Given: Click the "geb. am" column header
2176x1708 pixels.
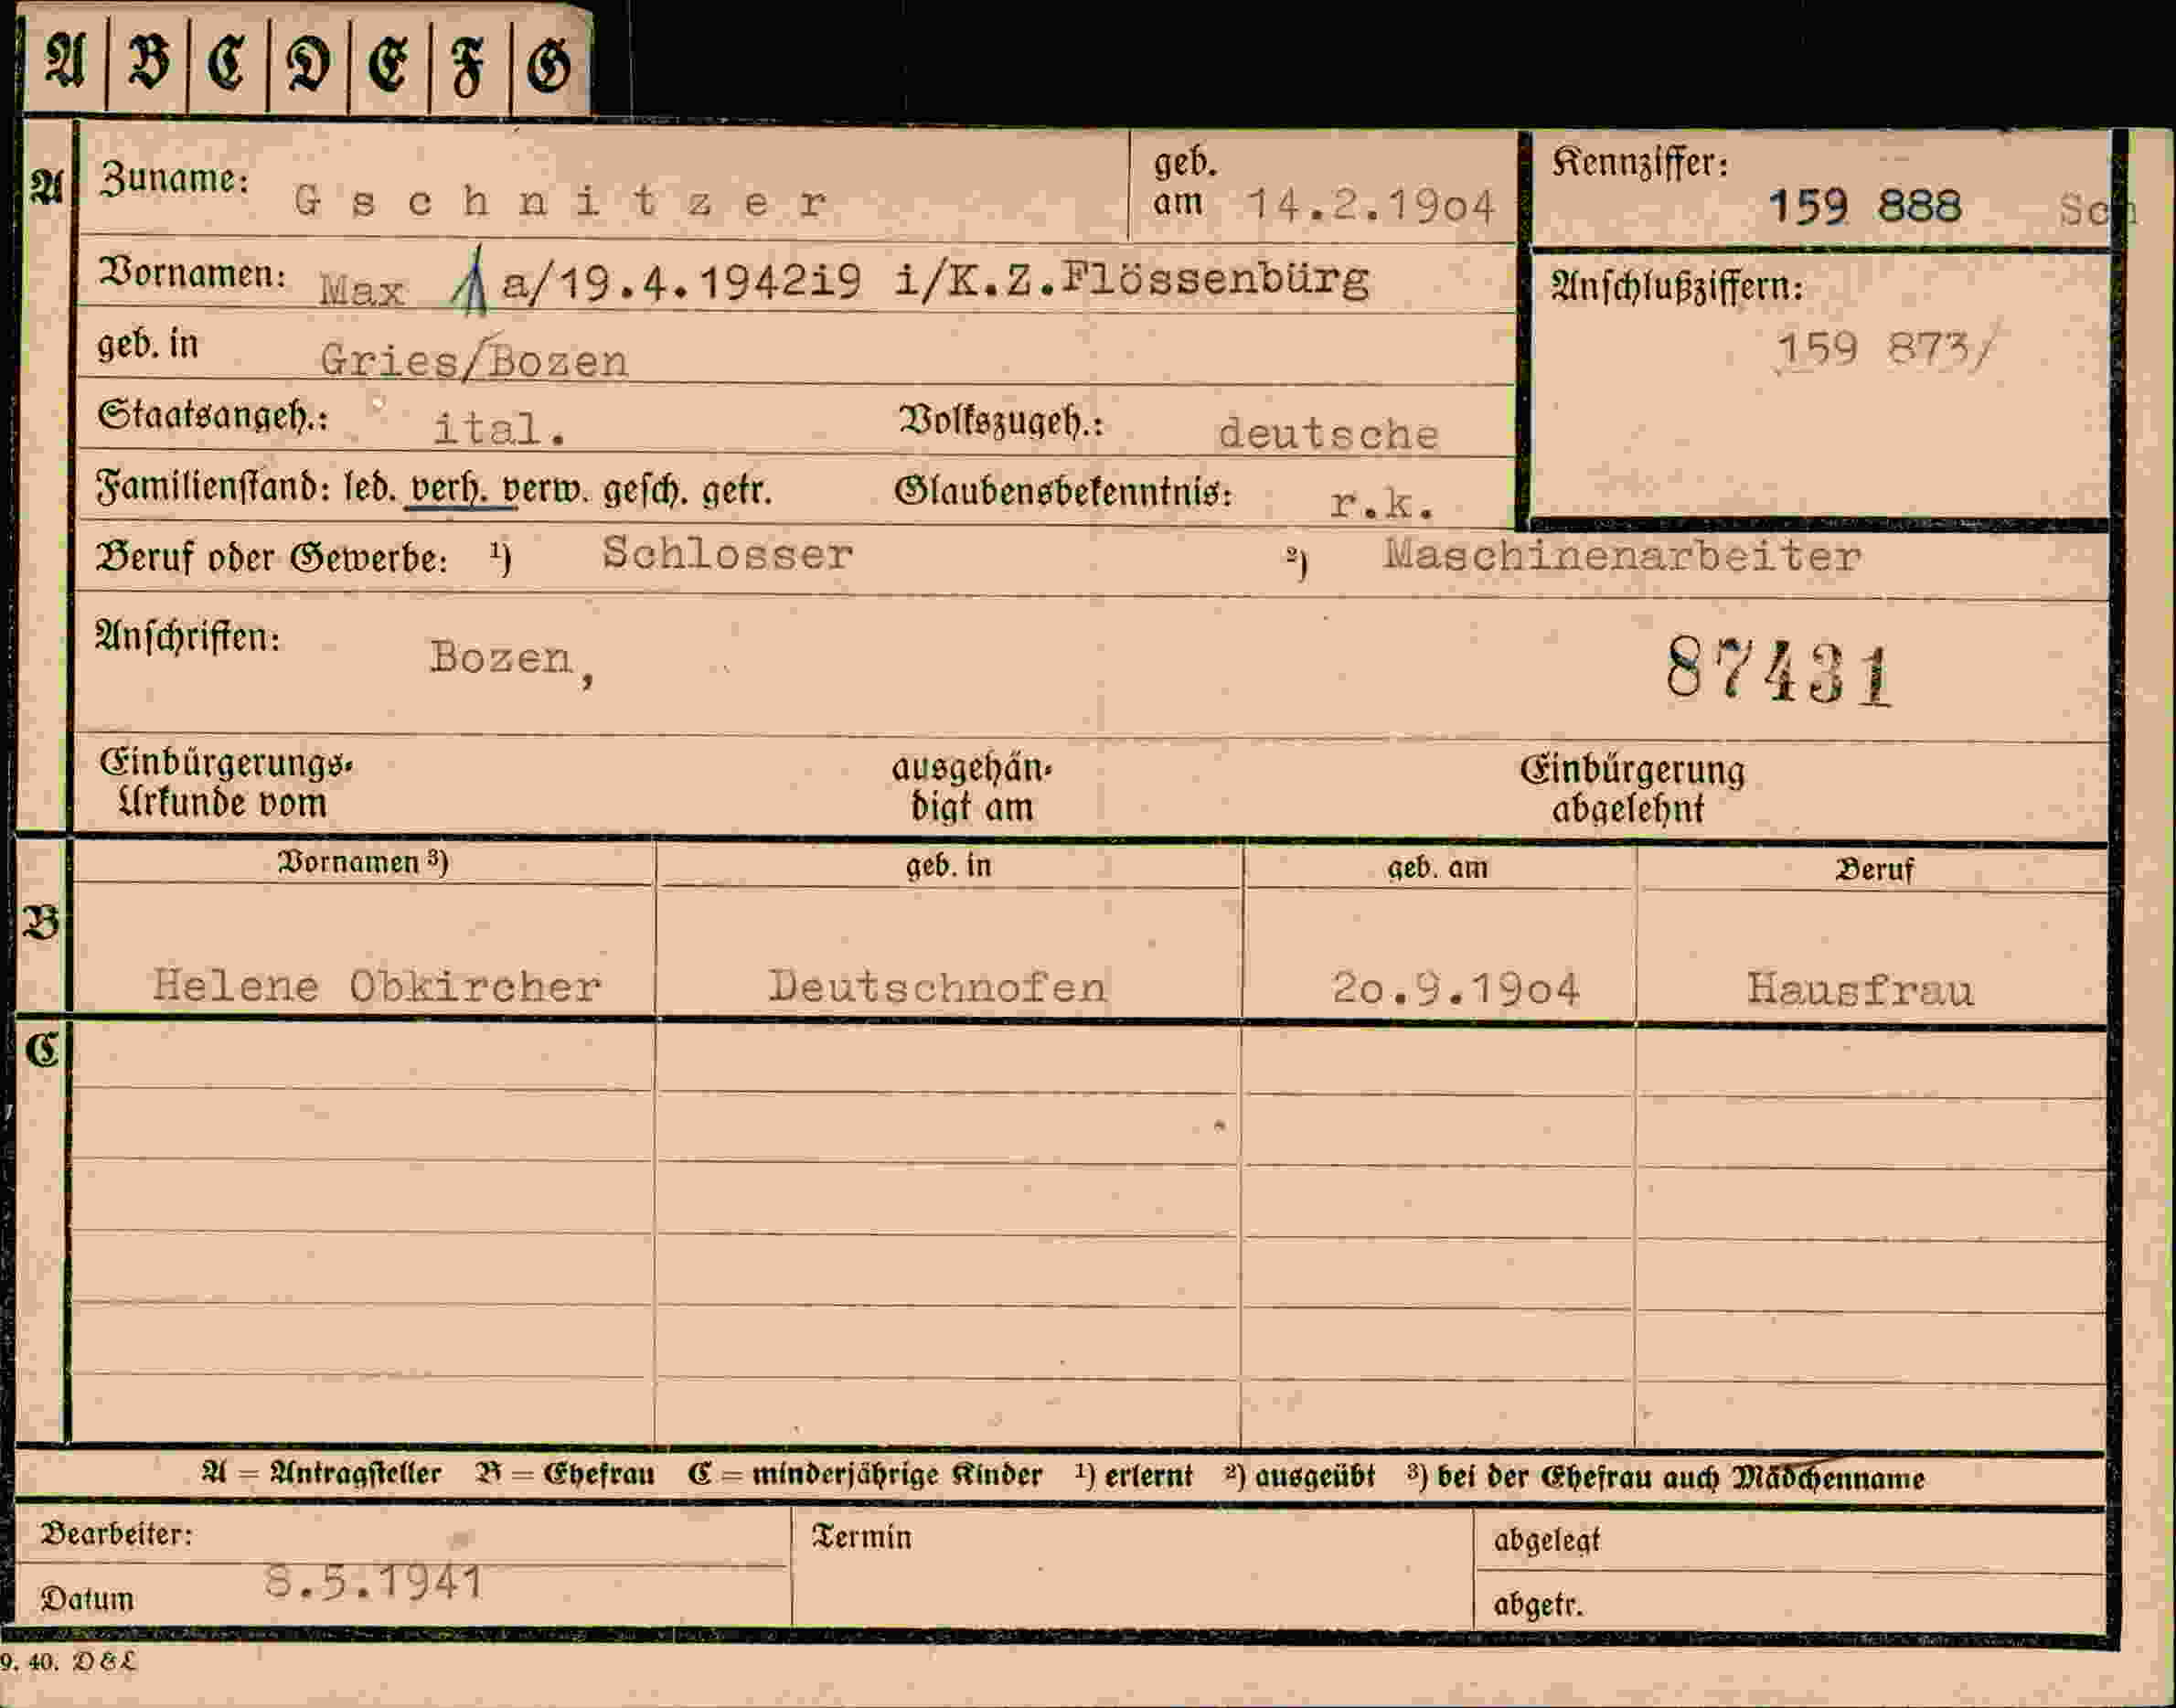Looking at the screenshot, I should [x=1437, y=867].
